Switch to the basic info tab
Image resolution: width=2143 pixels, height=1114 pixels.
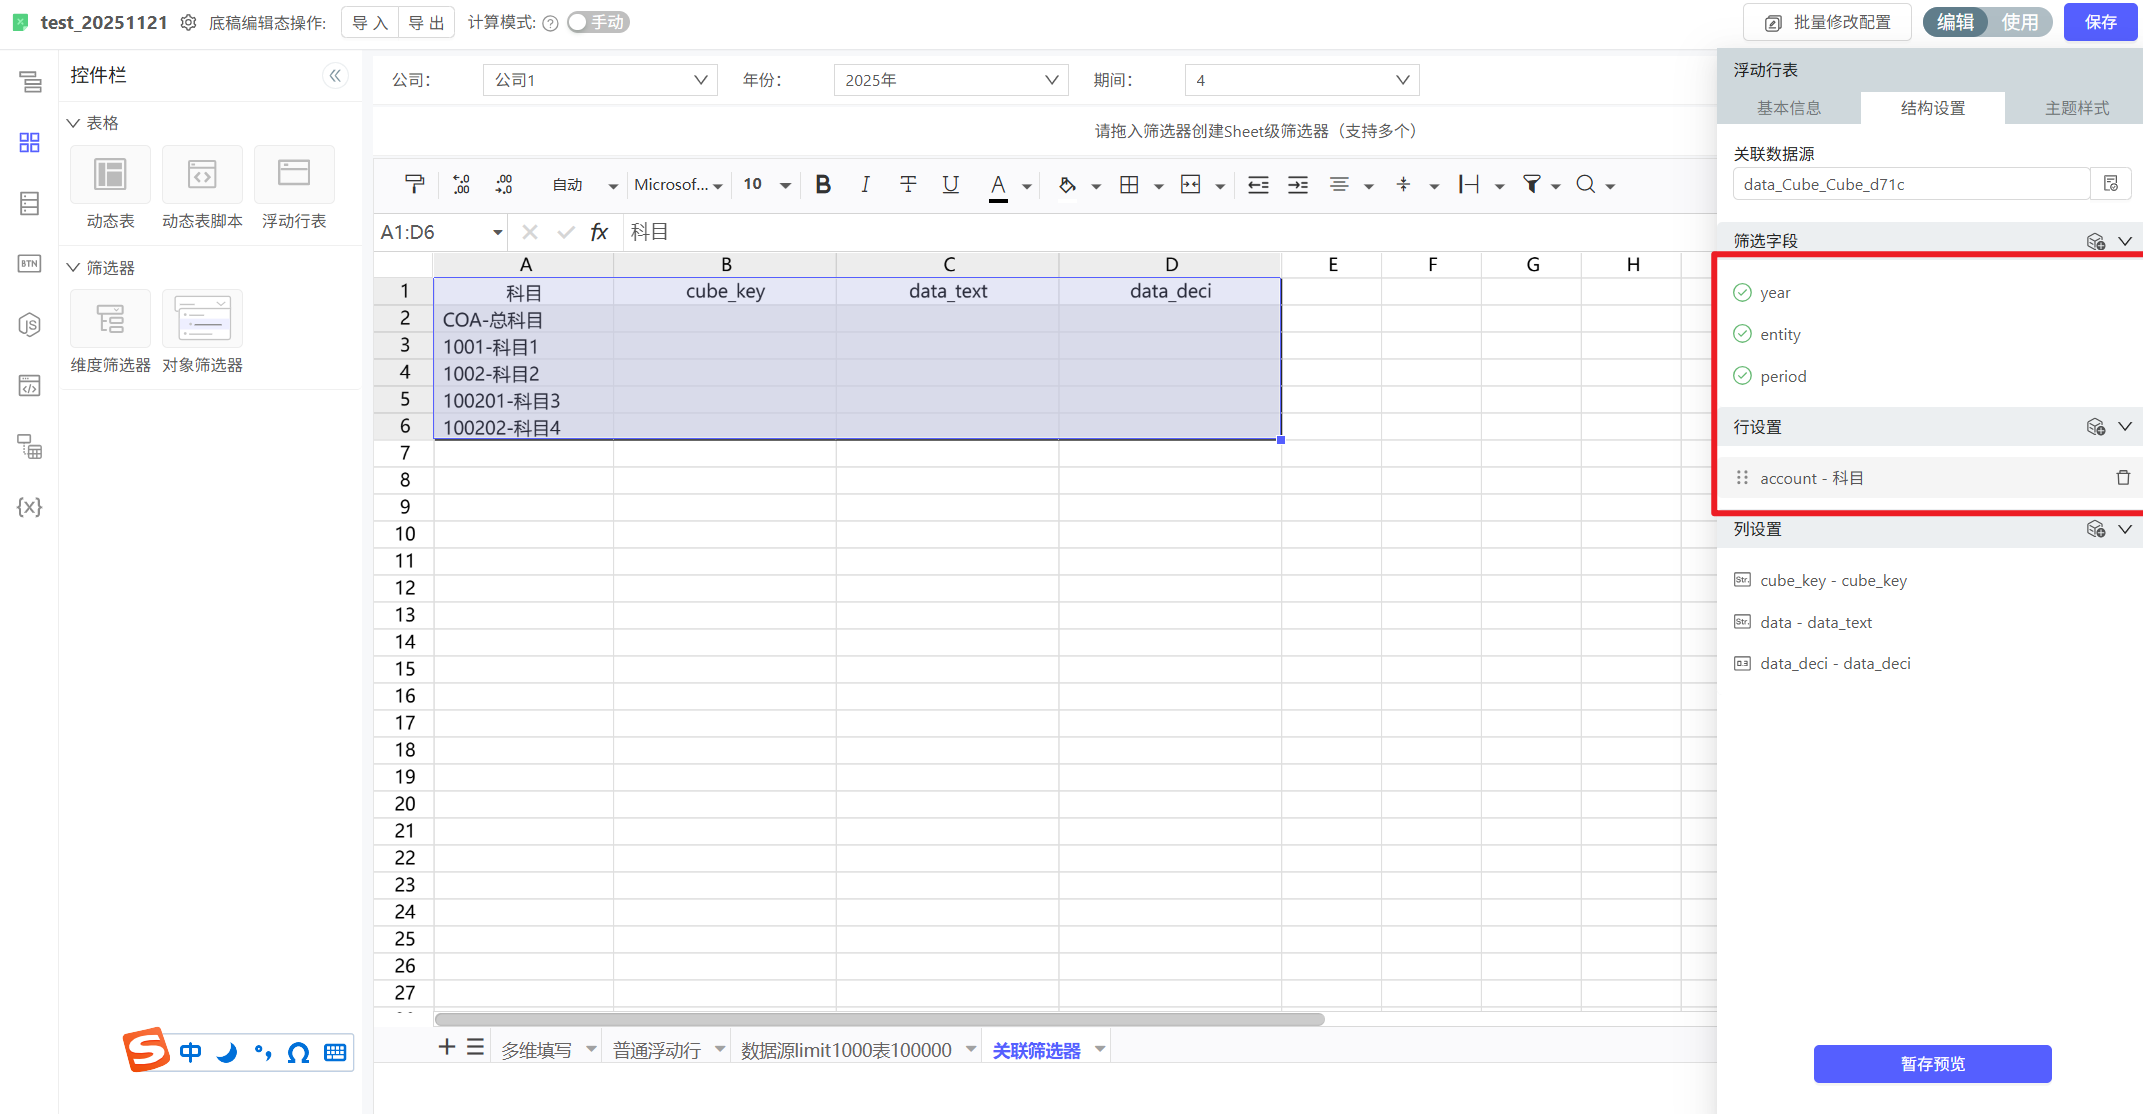(1788, 108)
